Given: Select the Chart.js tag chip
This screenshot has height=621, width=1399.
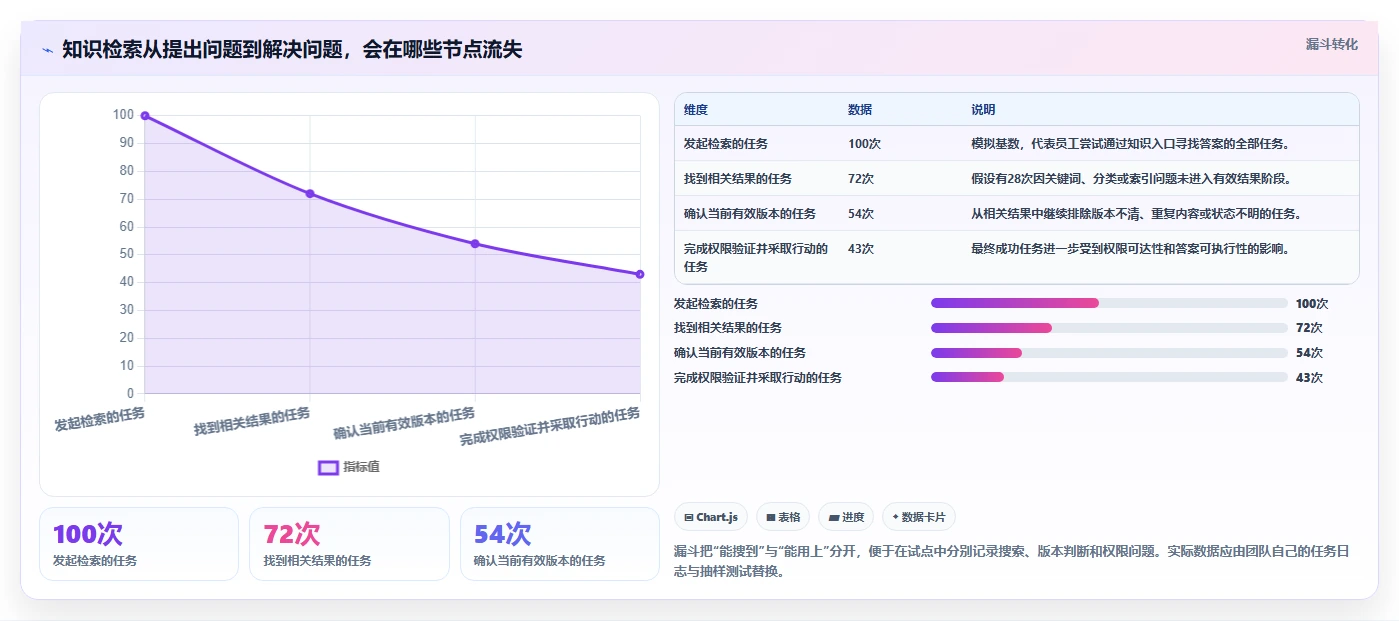Looking at the screenshot, I should [711, 517].
